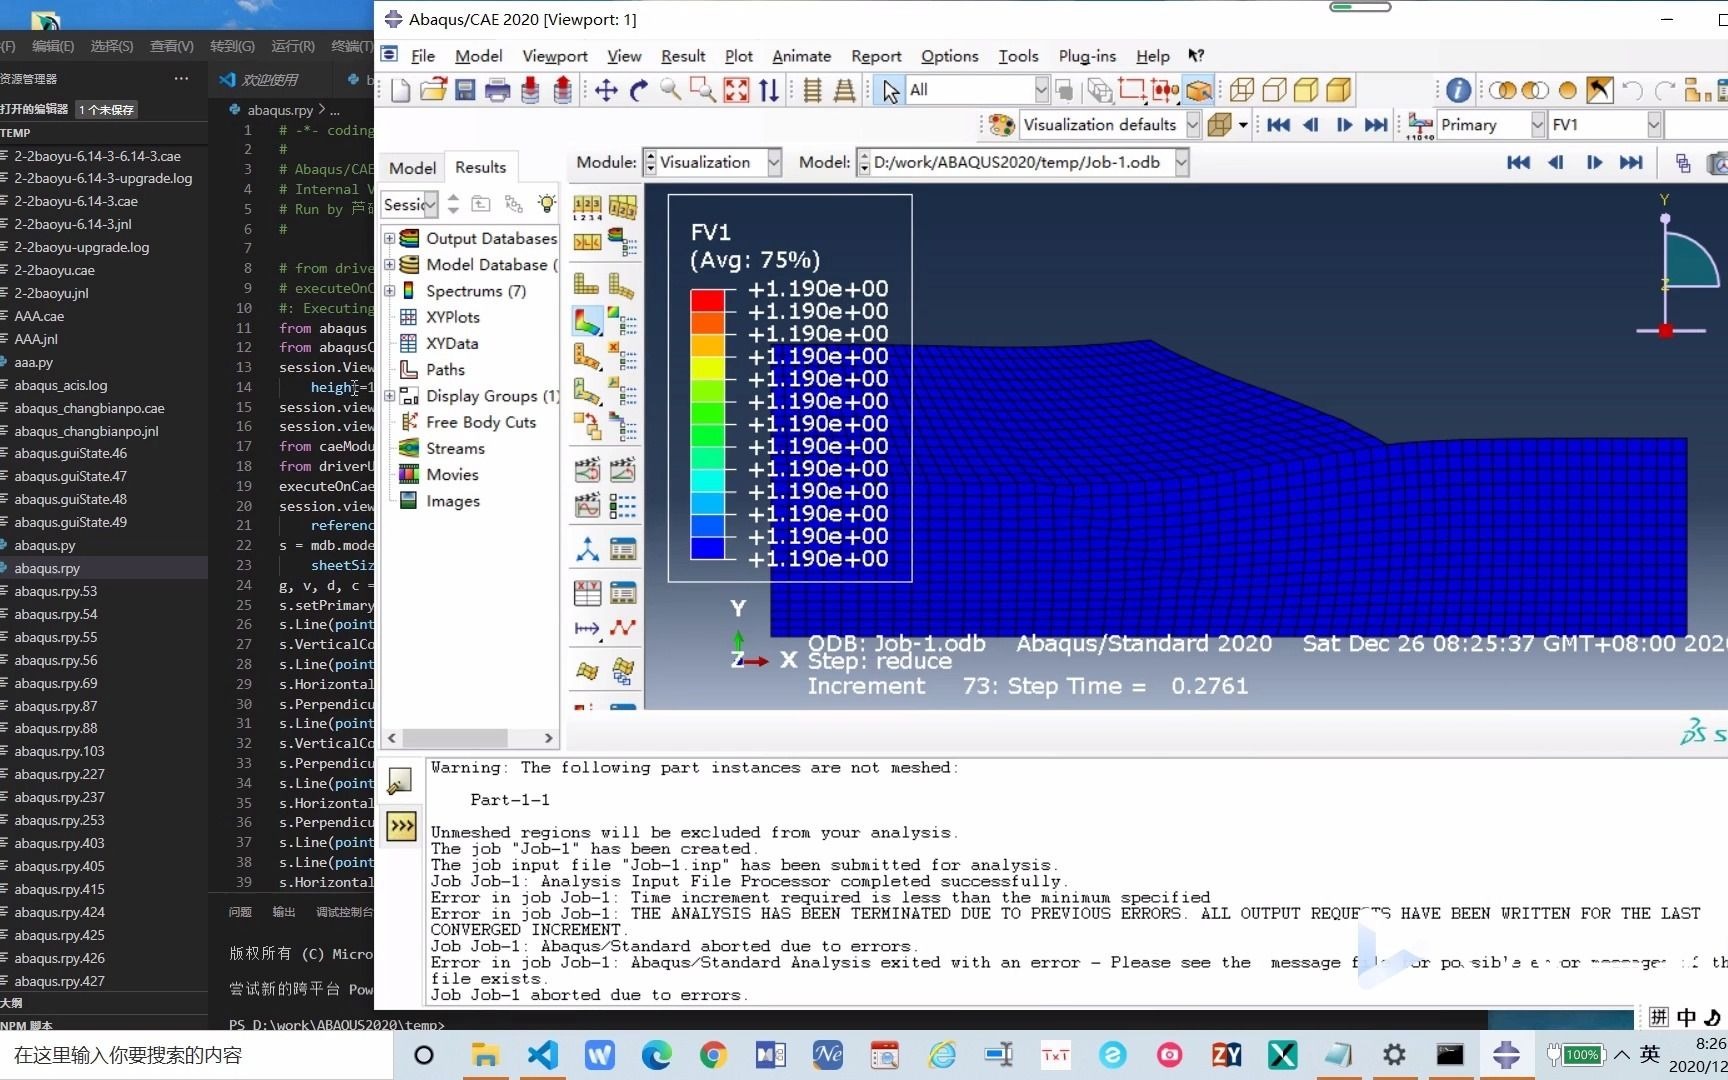
Task: Open 运行(R) menu in VS Code
Action: pyautogui.click(x=293, y=46)
